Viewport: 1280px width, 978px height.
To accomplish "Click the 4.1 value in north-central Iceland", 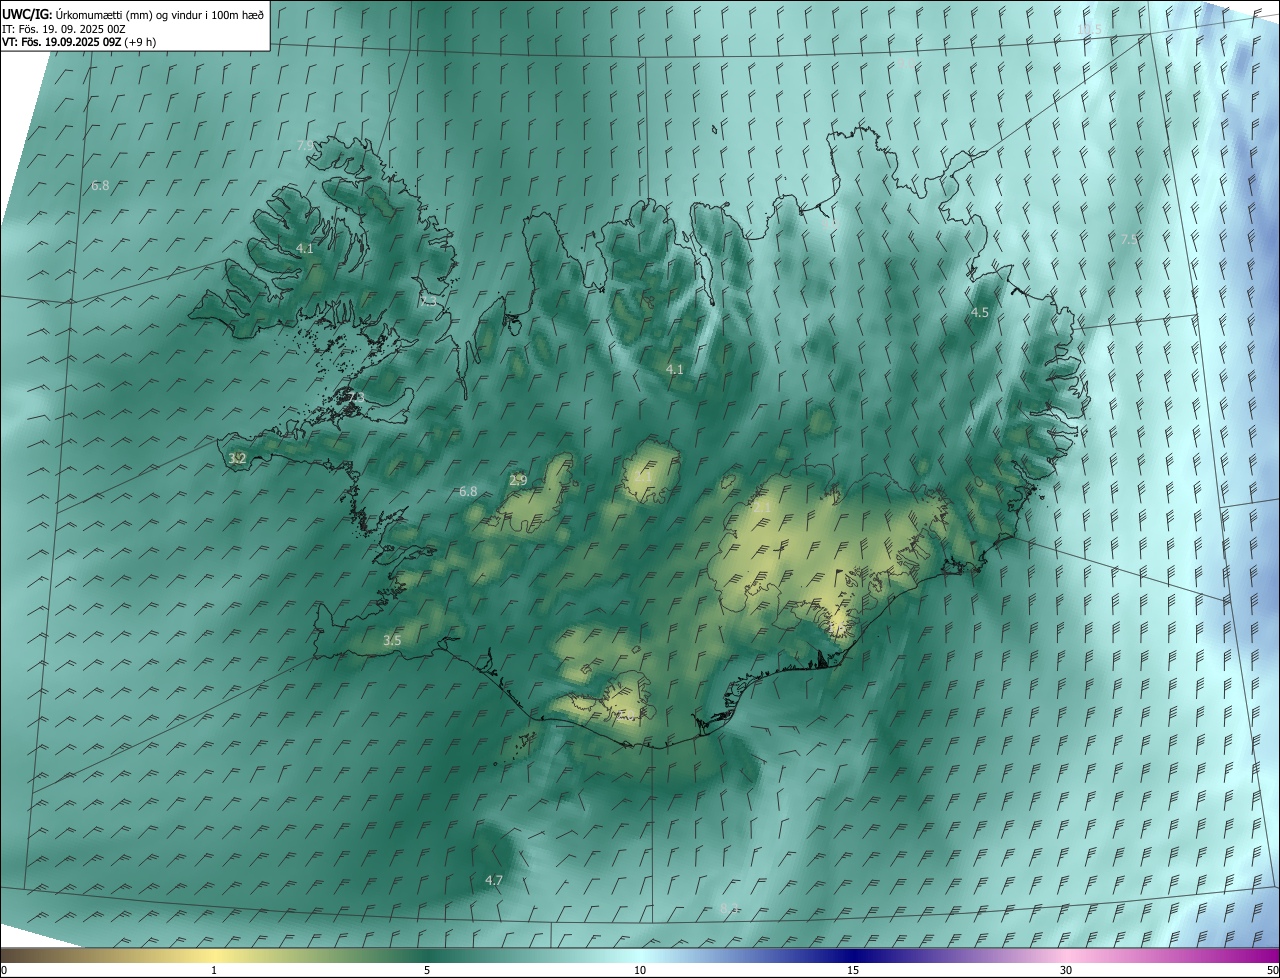I will (675, 370).
